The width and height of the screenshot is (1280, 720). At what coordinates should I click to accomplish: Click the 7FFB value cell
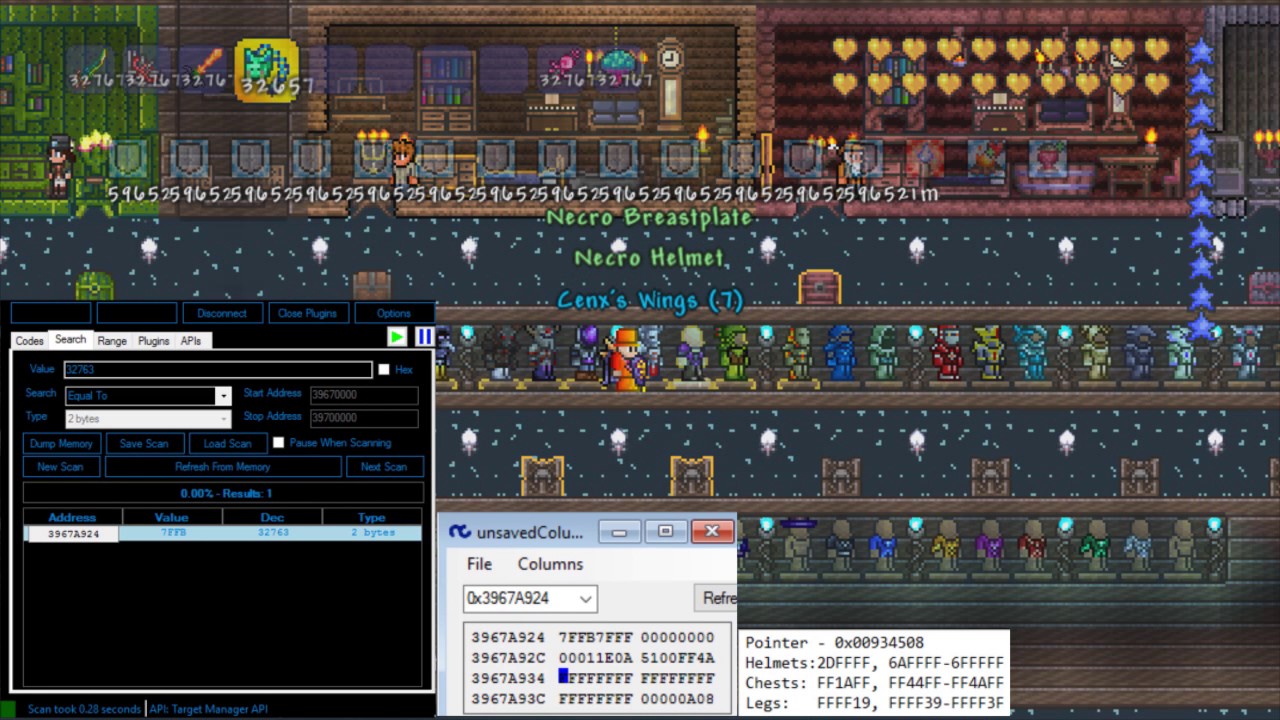point(172,533)
